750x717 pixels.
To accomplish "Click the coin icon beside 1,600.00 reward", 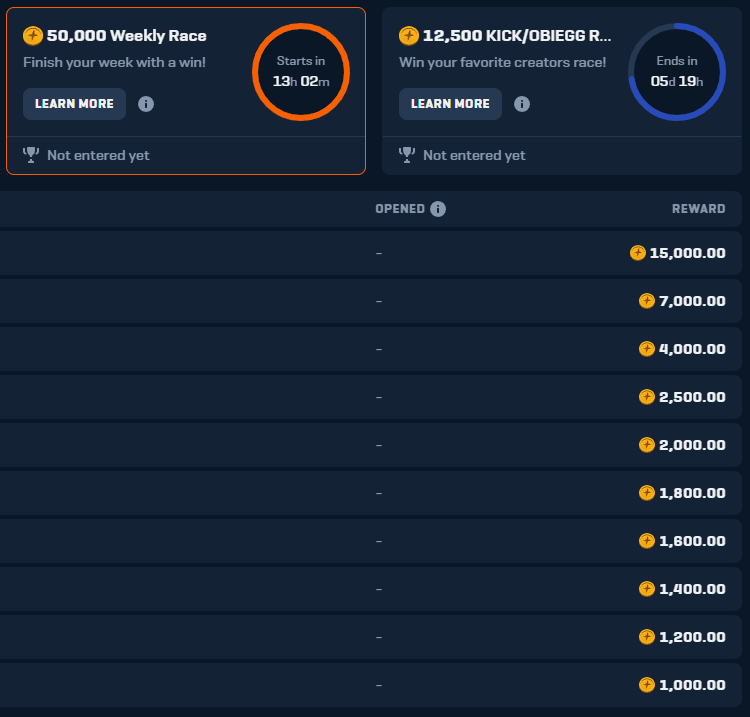I will (x=647, y=541).
